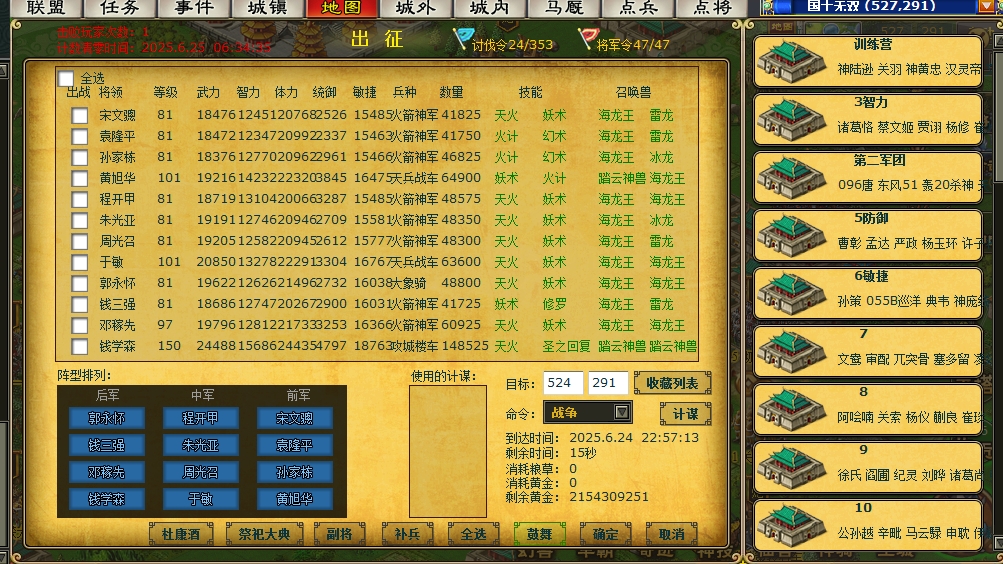Click the 将军令 red flag icon
Image resolution: width=1003 pixels, height=564 pixels.
coord(587,38)
